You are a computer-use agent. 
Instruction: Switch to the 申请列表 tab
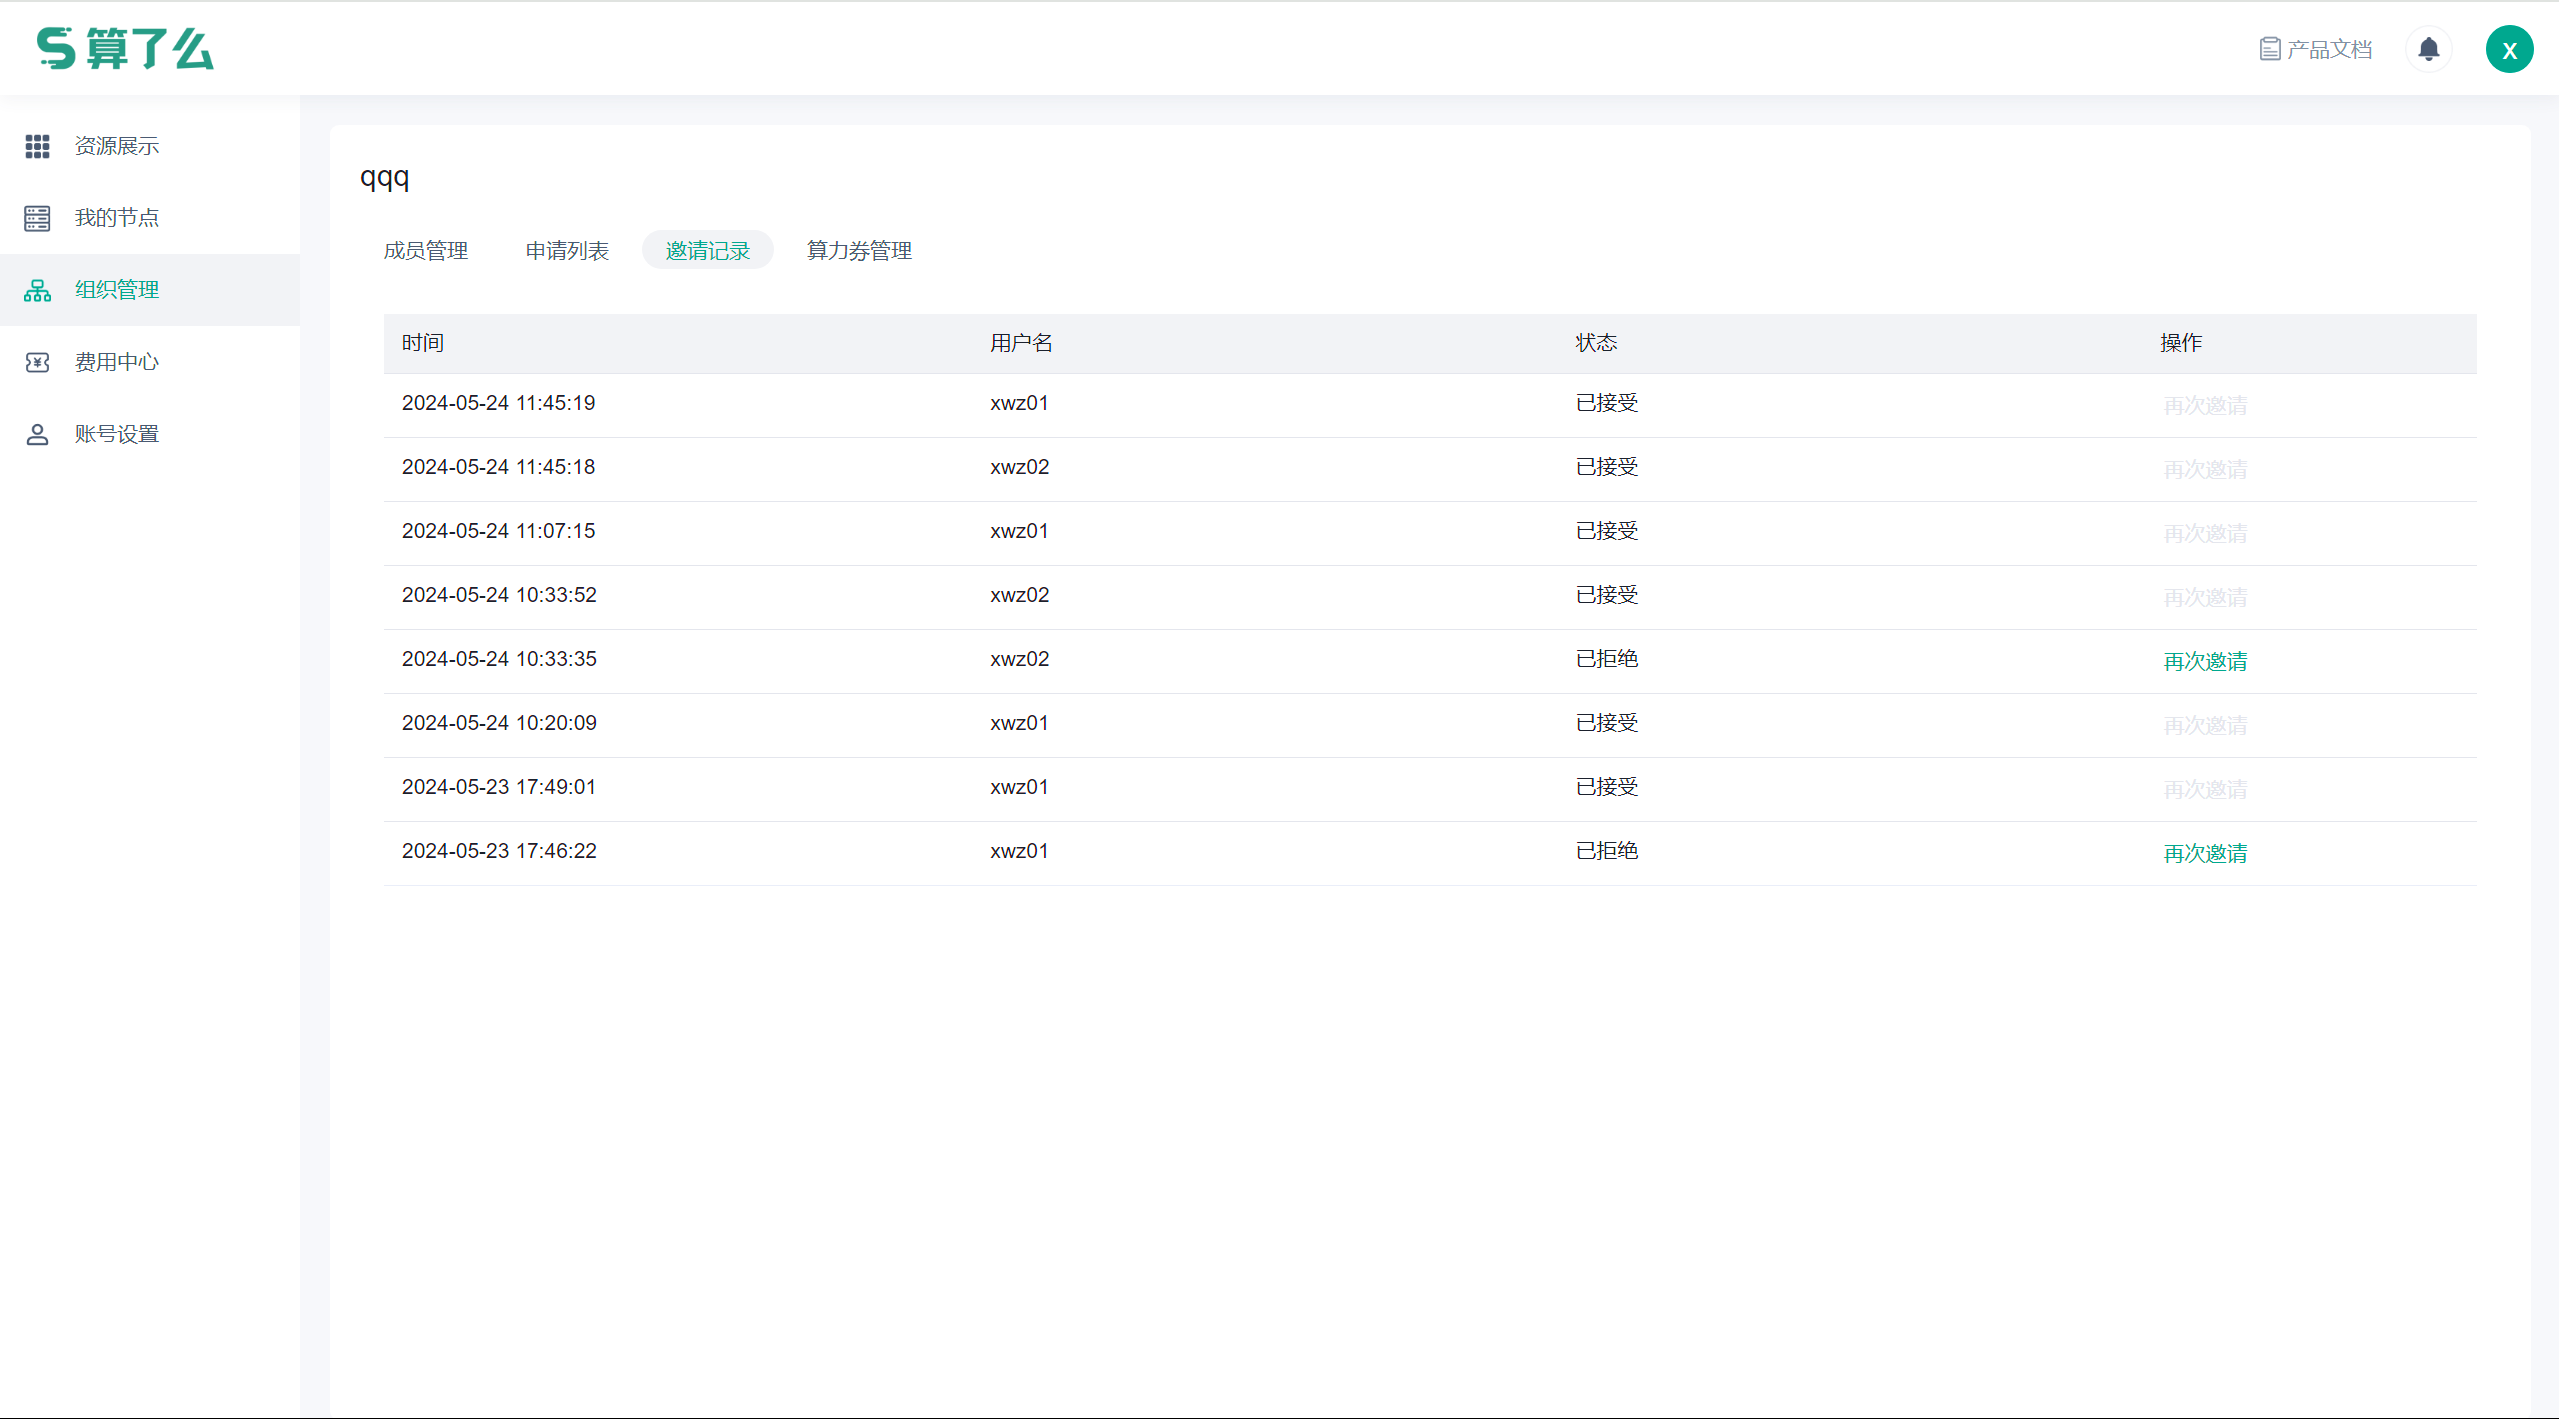pos(567,251)
